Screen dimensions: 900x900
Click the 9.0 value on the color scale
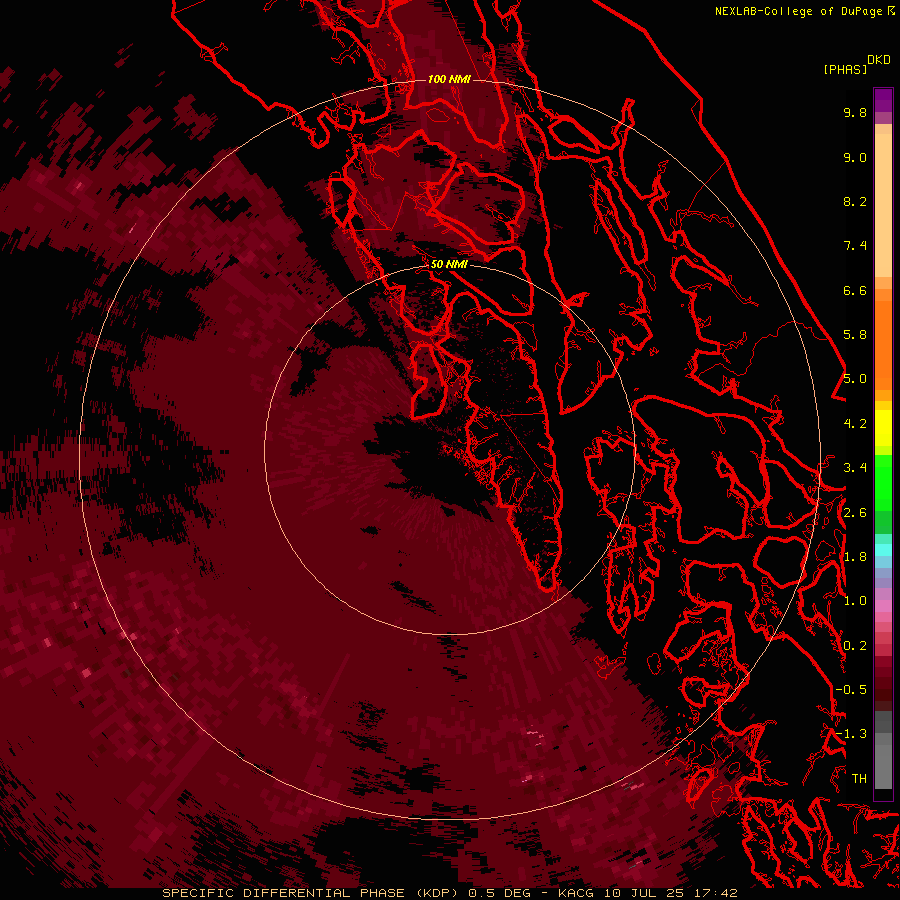[855, 157]
